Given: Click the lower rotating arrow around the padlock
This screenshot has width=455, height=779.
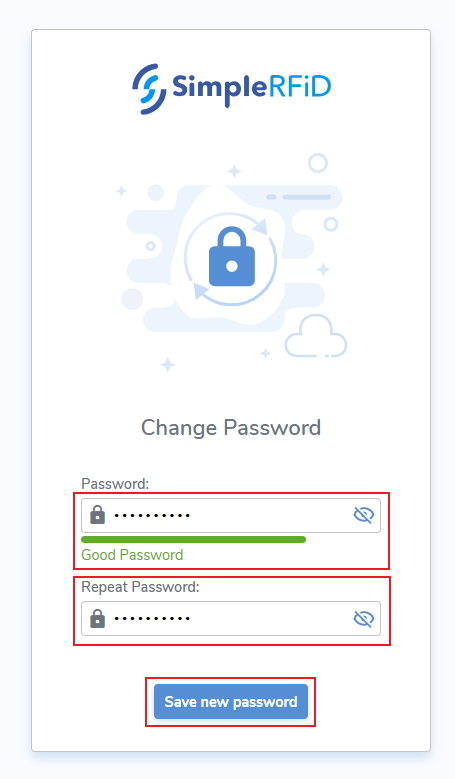Looking at the screenshot, I should pos(201,291).
